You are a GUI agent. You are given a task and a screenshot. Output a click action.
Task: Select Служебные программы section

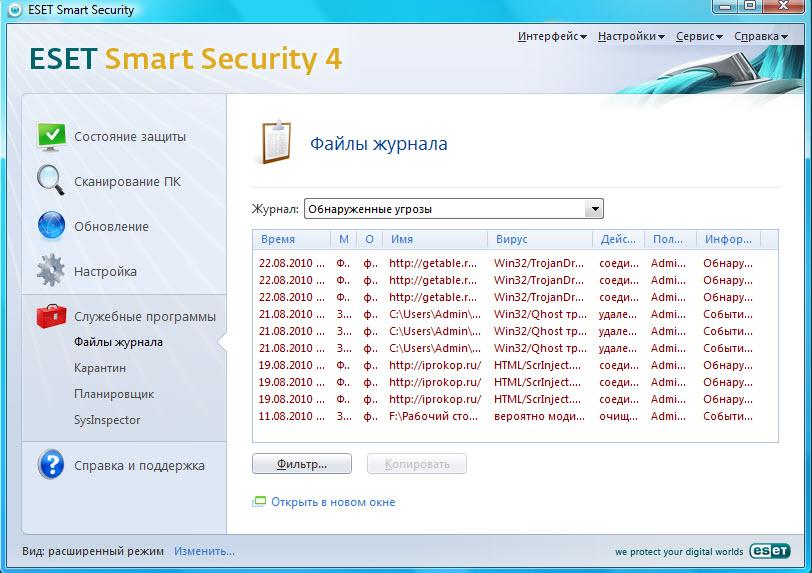click(x=145, y=317)
